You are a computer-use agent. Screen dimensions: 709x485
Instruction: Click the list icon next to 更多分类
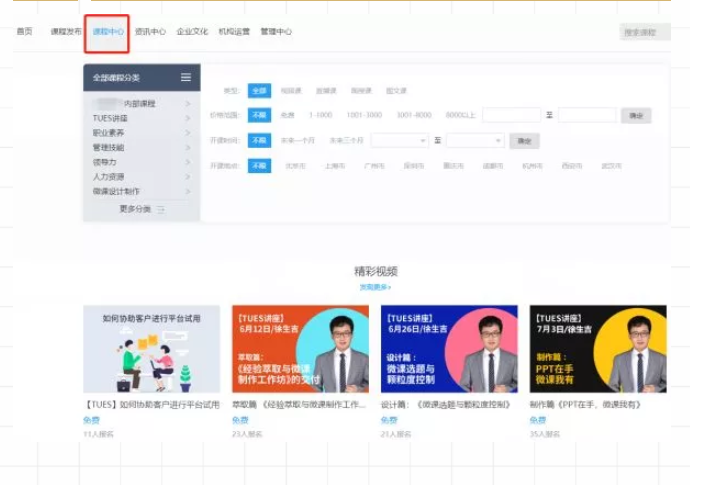(x=161, y=209)
